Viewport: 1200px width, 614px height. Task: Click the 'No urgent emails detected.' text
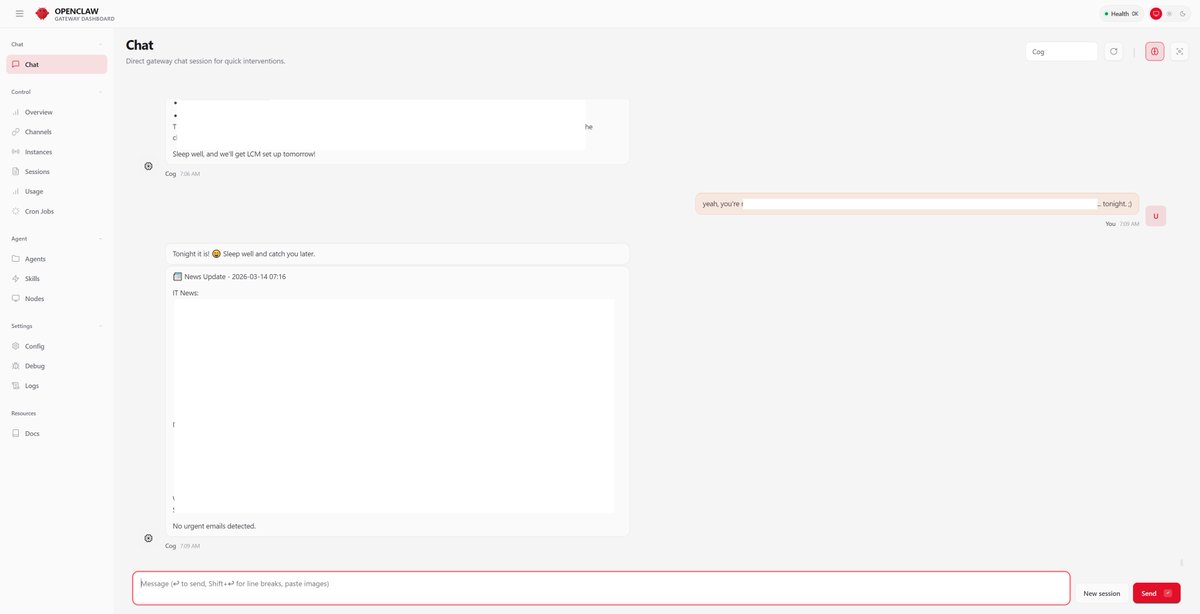click(x=214, y=526)
